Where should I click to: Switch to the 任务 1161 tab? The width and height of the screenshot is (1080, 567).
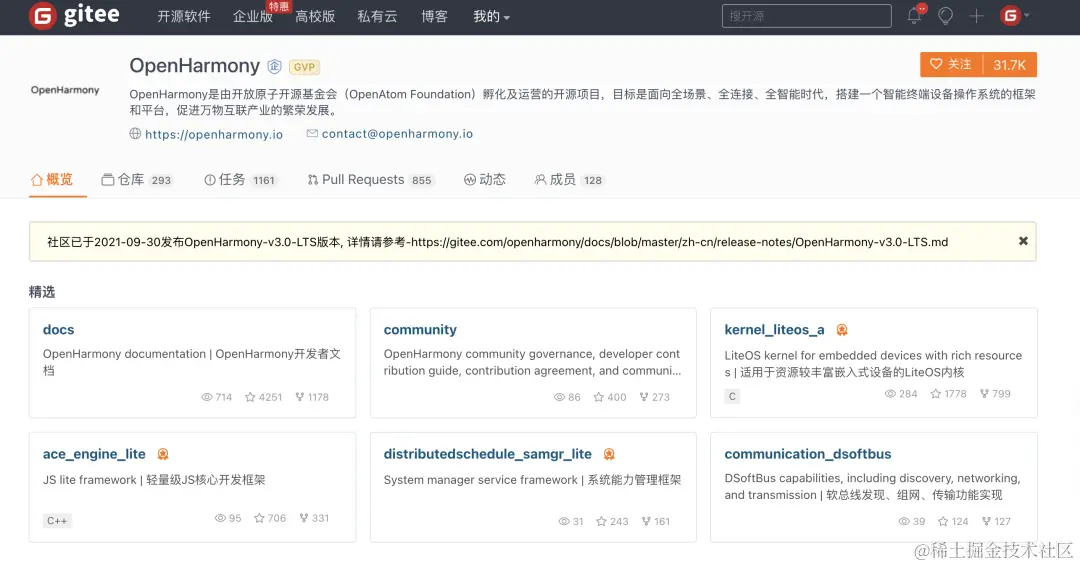tap(240, 180)
